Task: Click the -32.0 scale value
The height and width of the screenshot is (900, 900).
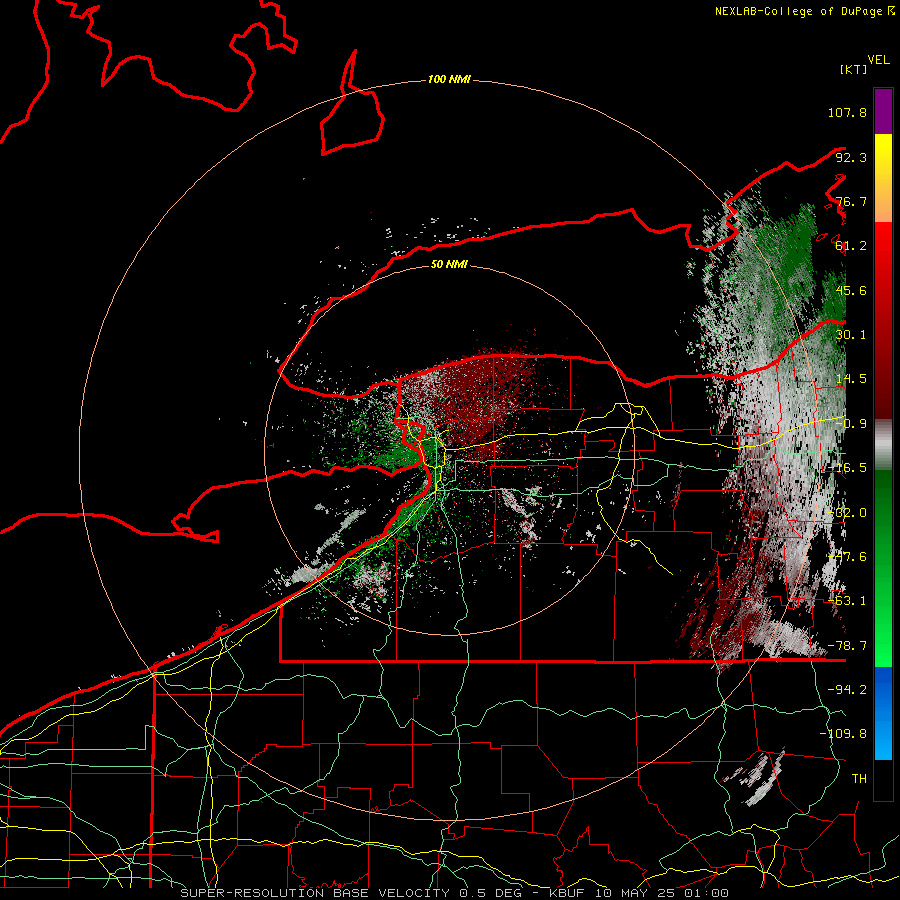Action: point(847,513)
